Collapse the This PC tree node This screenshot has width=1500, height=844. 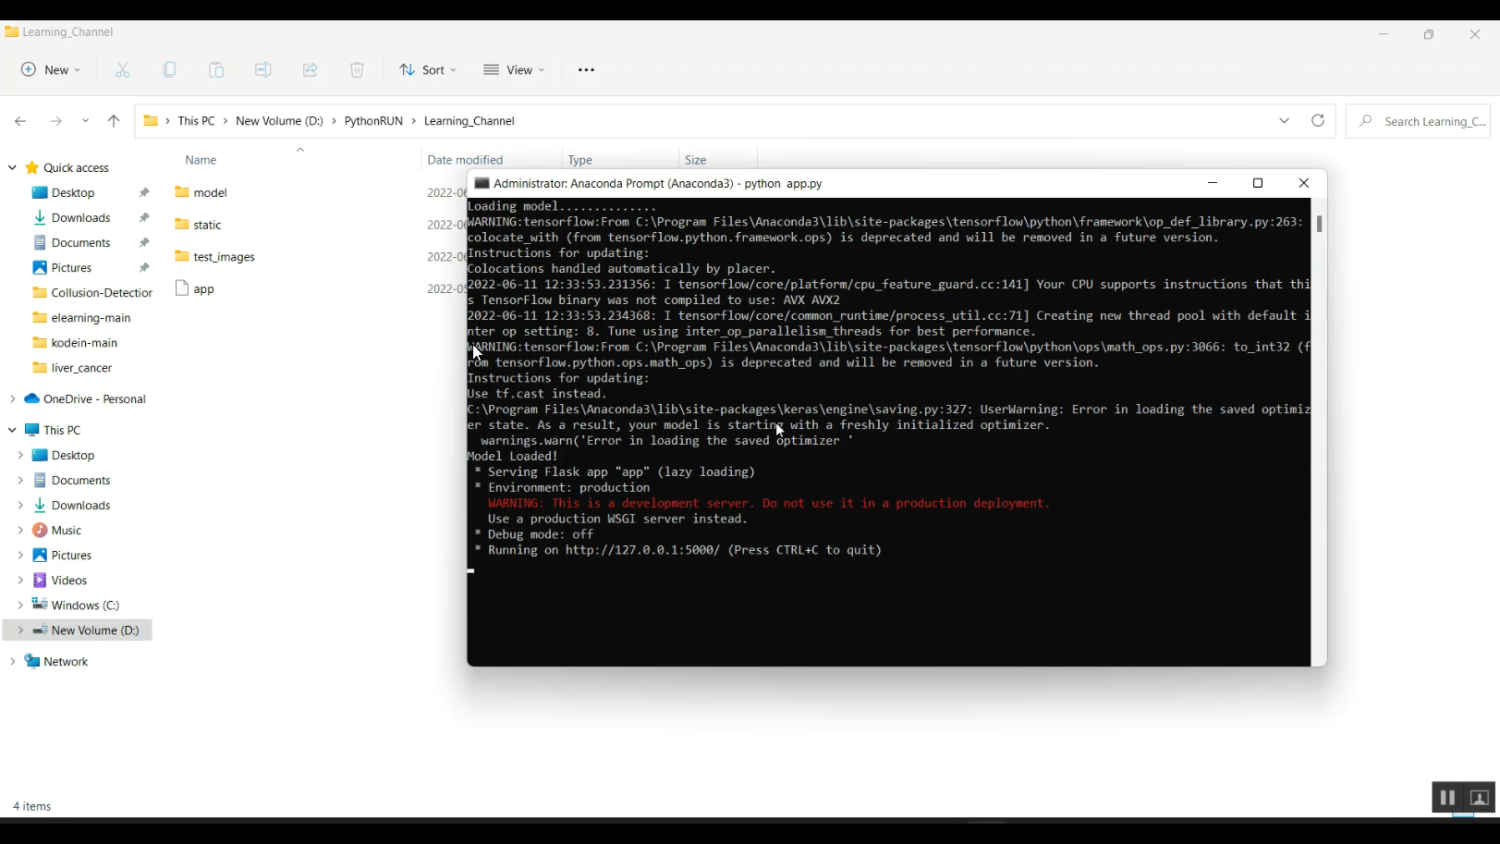tap(12, 430)
